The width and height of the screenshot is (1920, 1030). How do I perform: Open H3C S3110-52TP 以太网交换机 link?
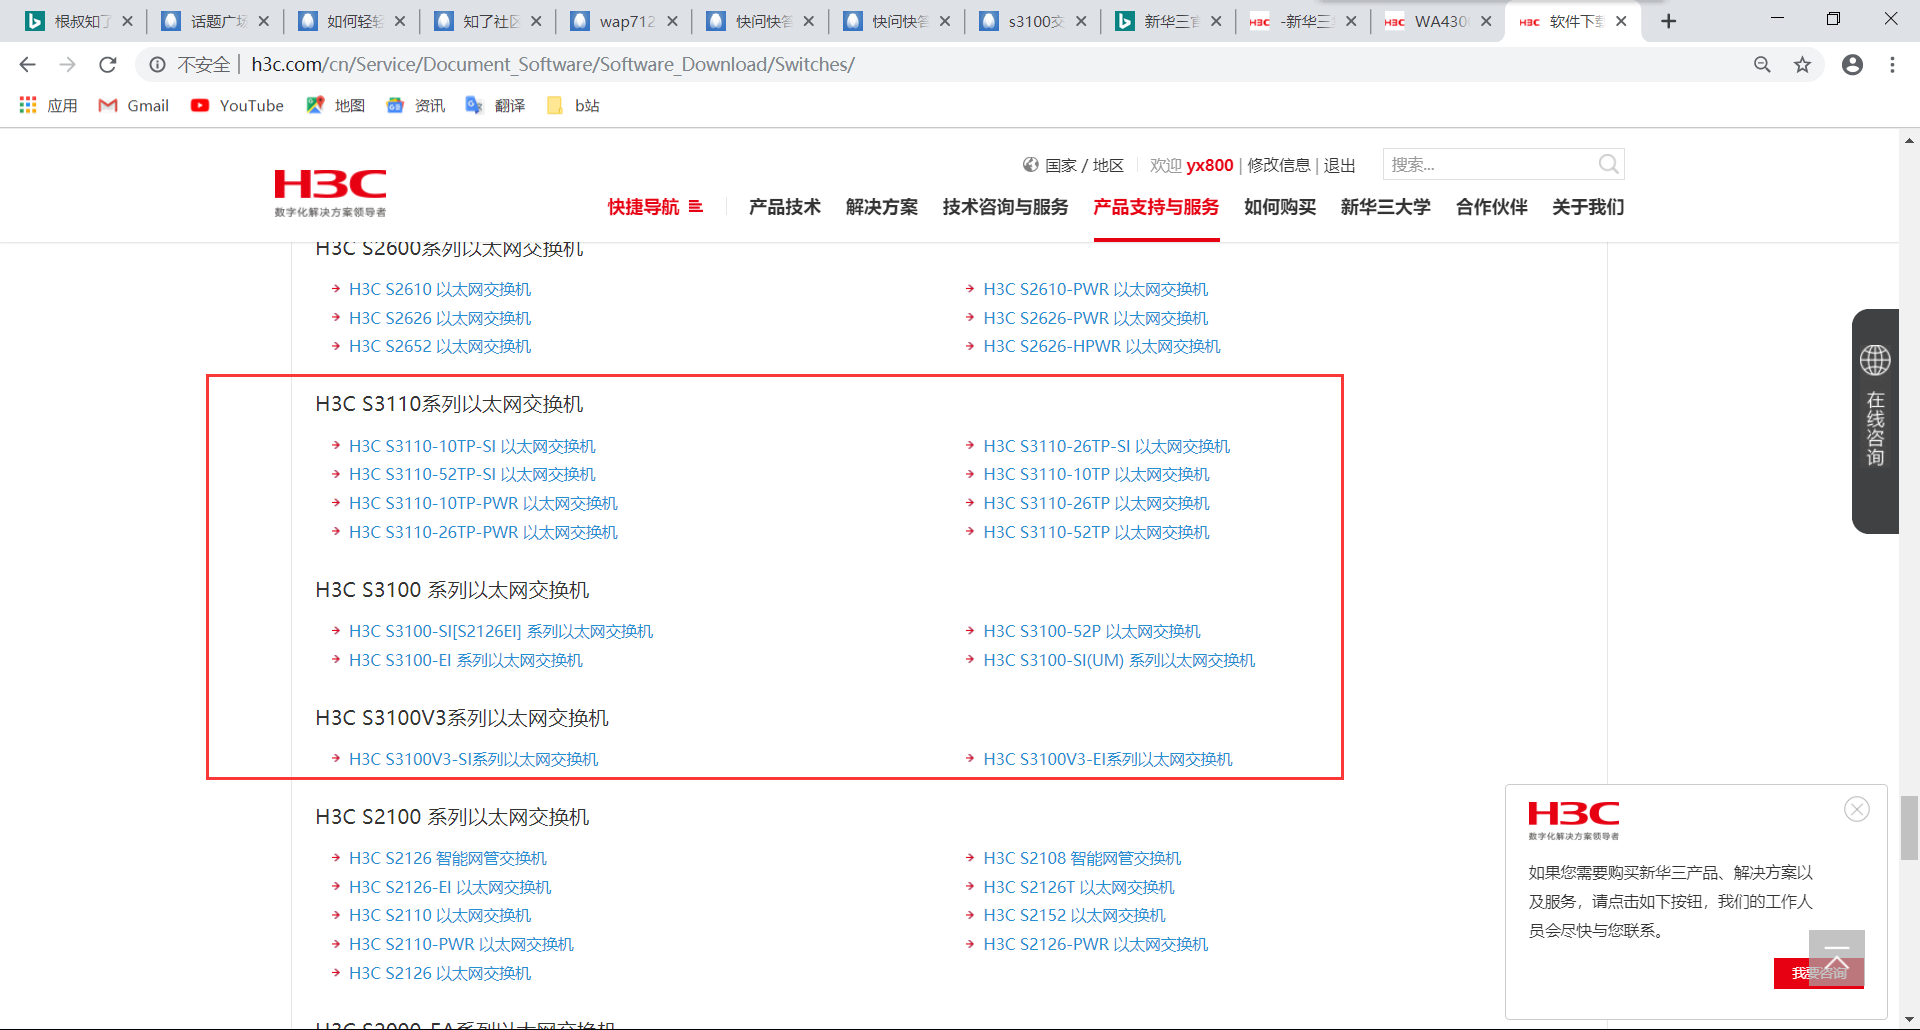click(1097, 532)
